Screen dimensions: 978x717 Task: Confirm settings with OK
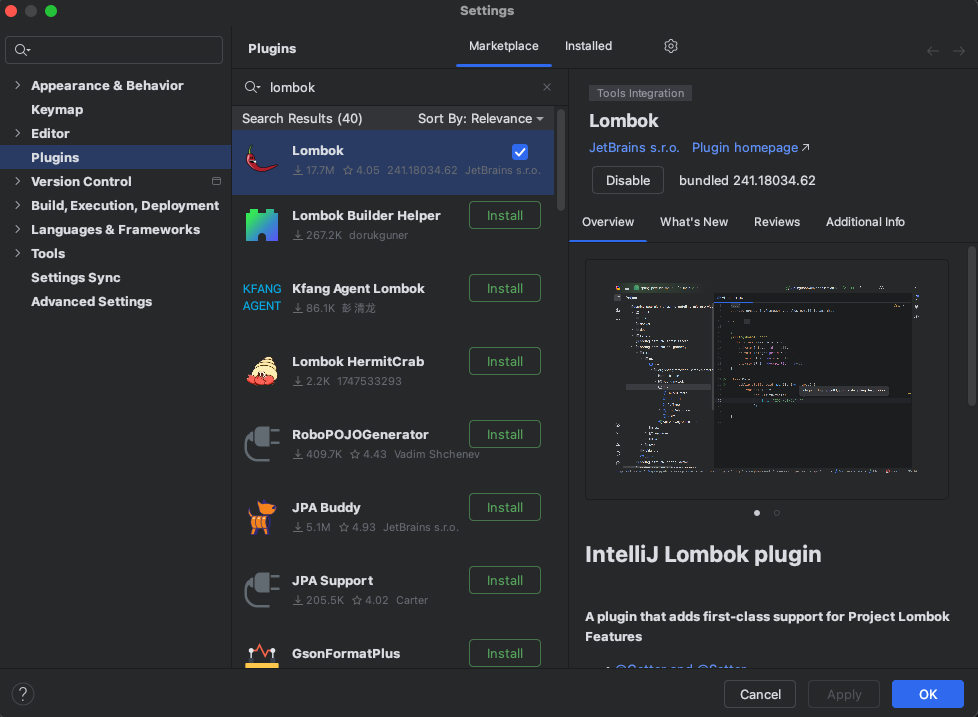[x=927, y=694]
